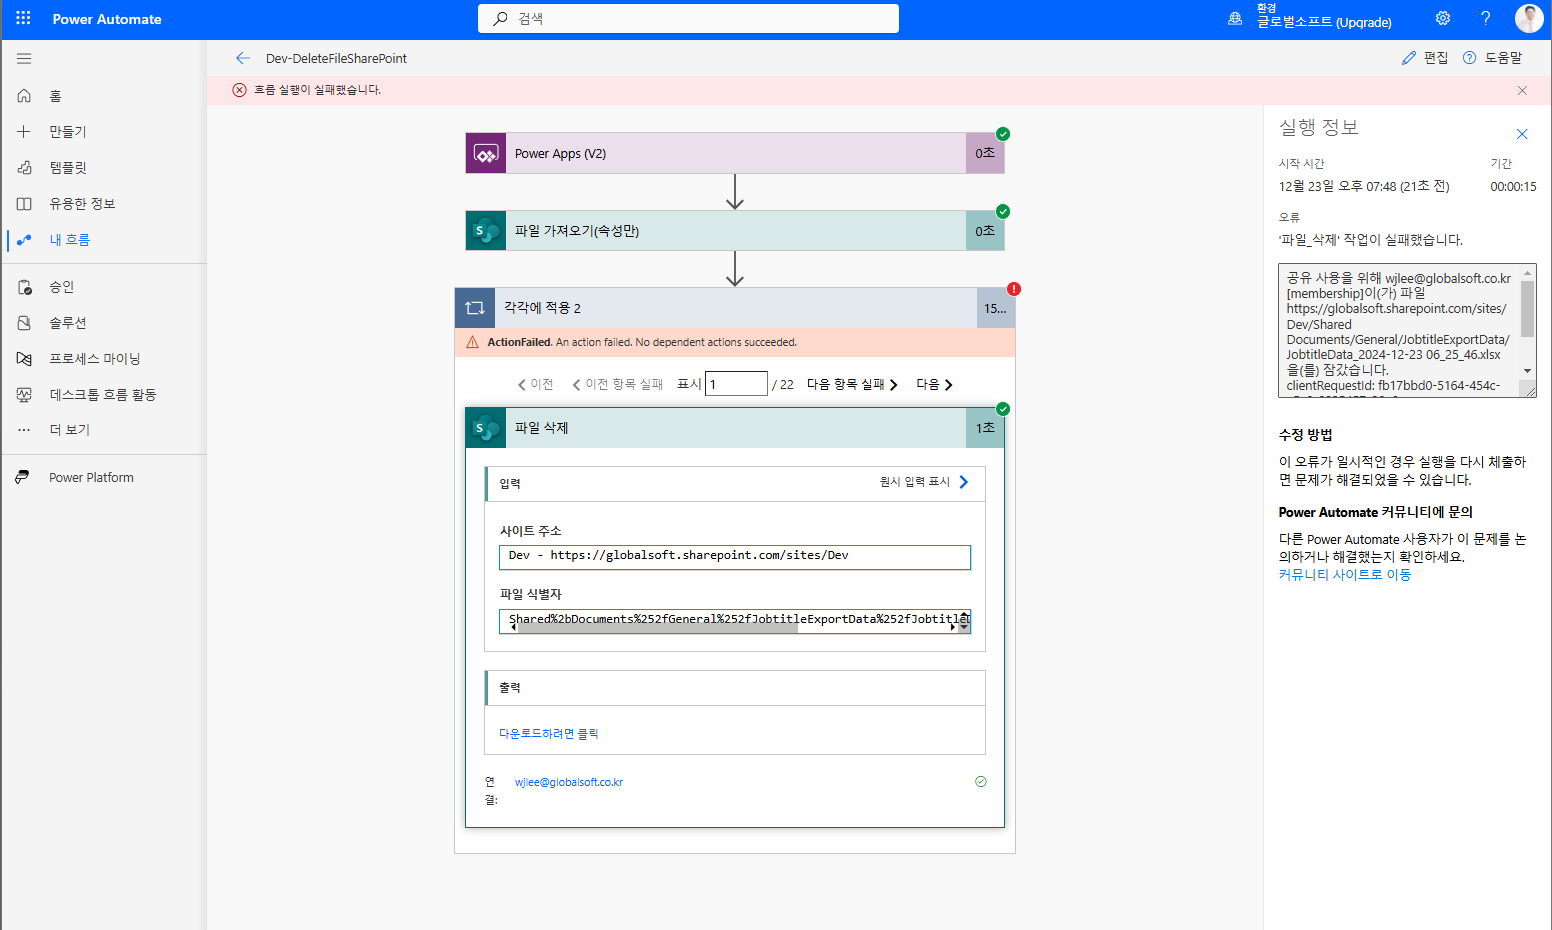Click the environment icon in header
Viewport: 1552px width, 930px height.
point(1235,18)
